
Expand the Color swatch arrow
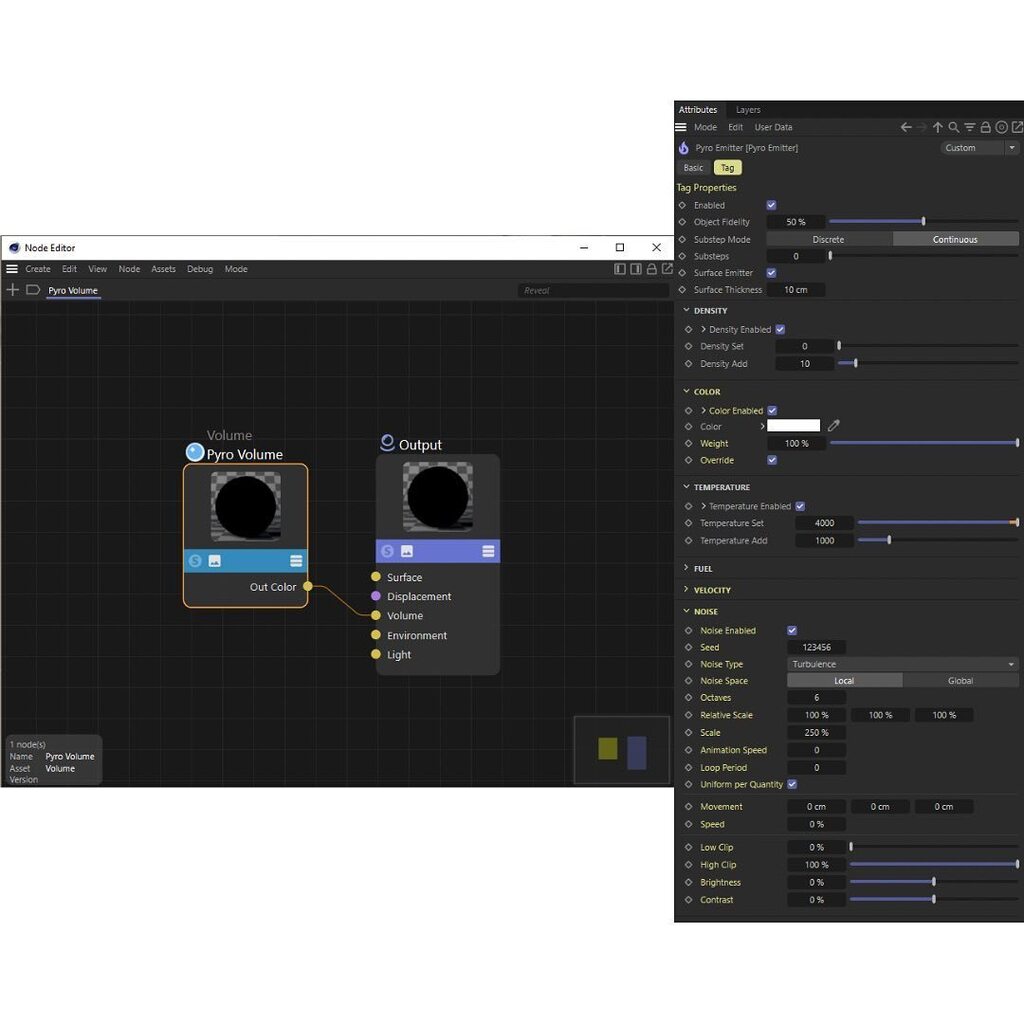(761, 426)
